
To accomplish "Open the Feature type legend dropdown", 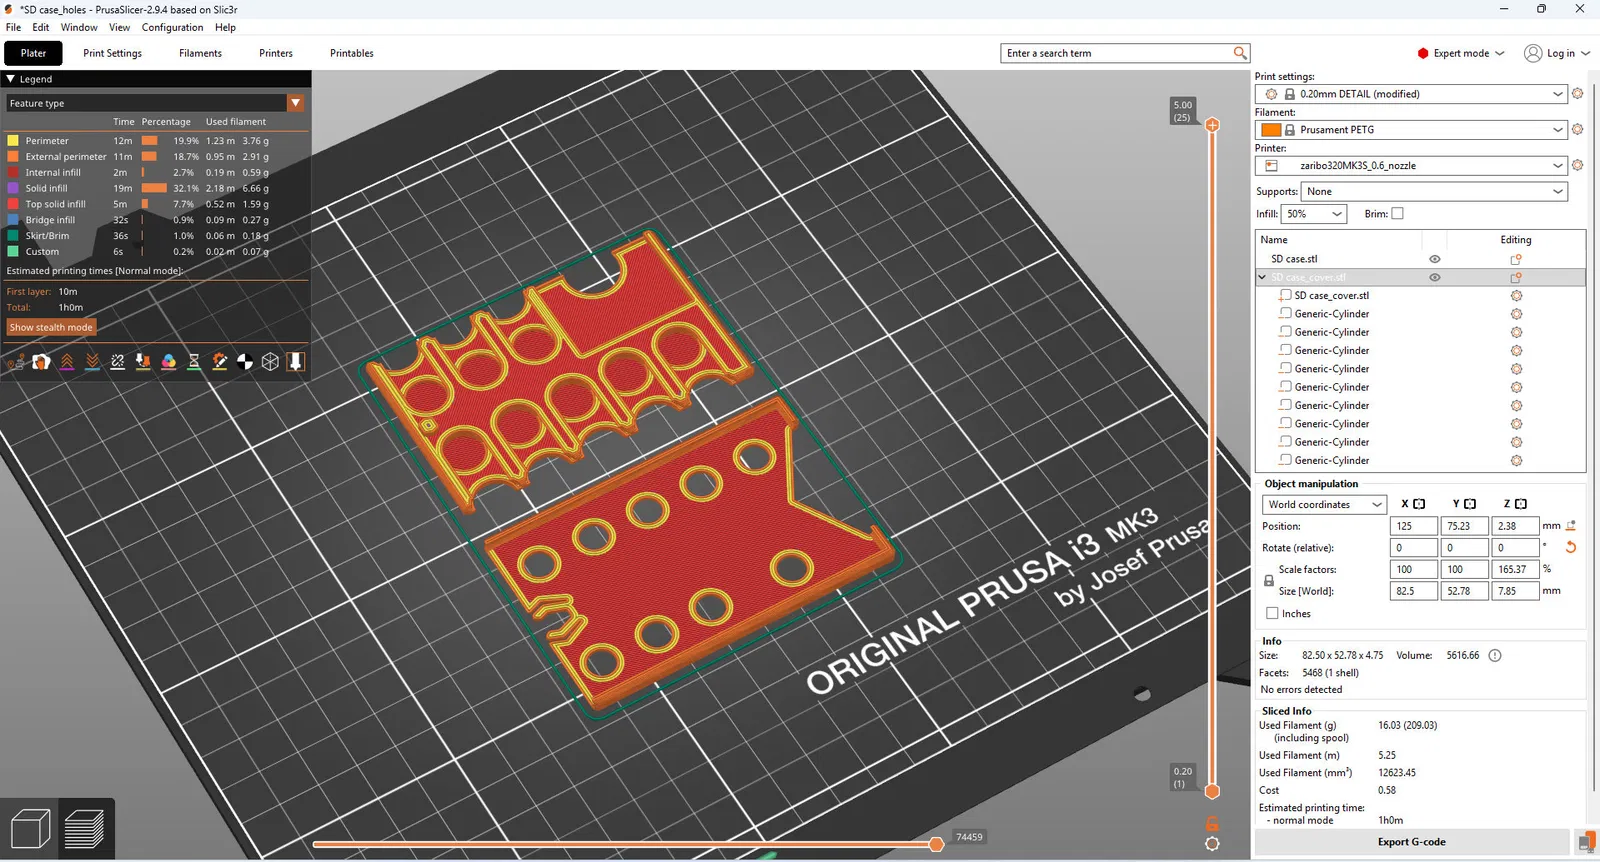I will pyautogui.click(x=295, y=103).
